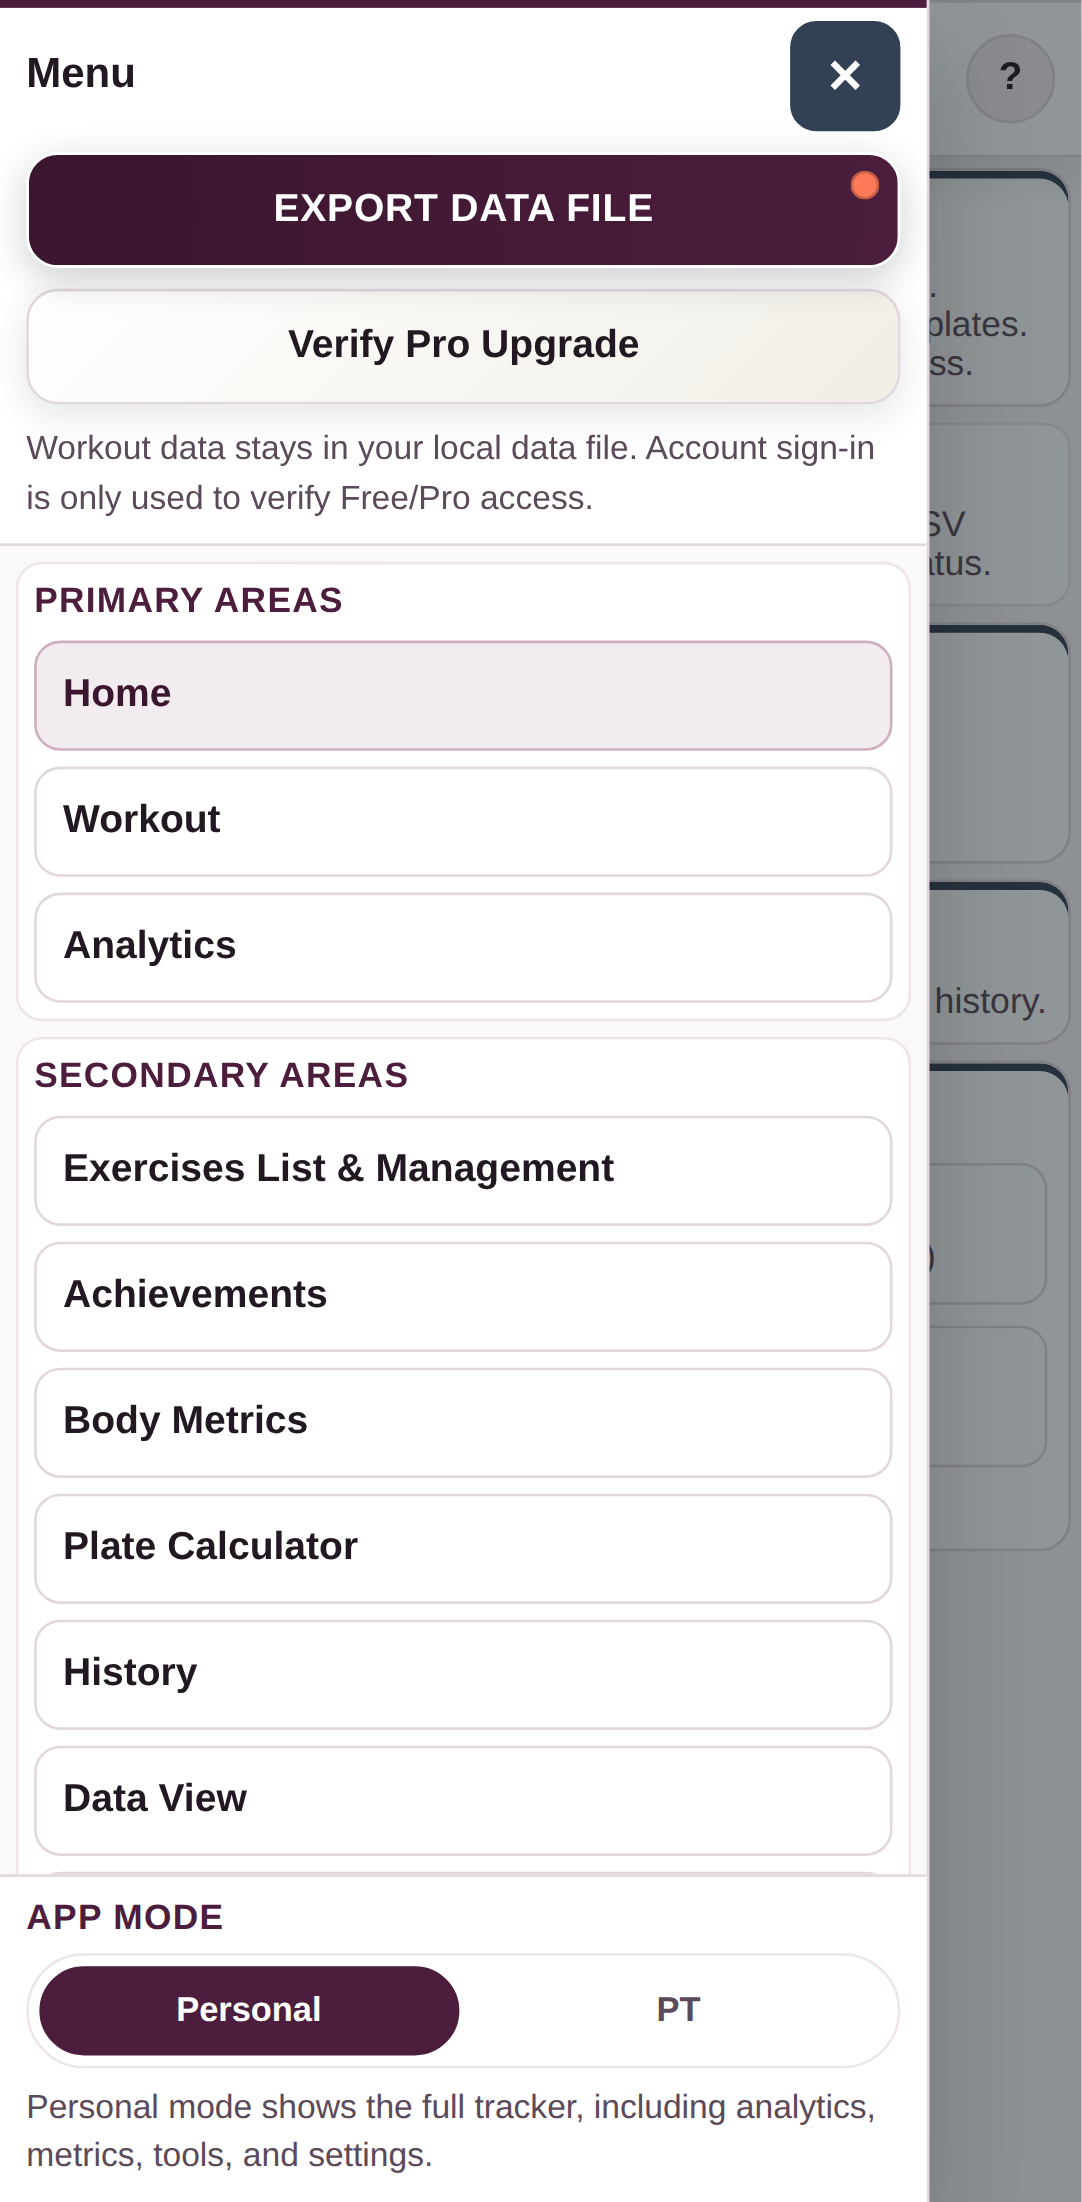Viewport: 1082px width, 2202px height.
Task: Launch the Plate Calculator
Action: click(463, 1548)
